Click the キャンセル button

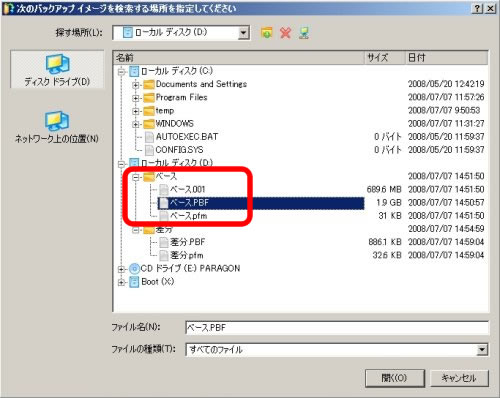click(459, 378)
